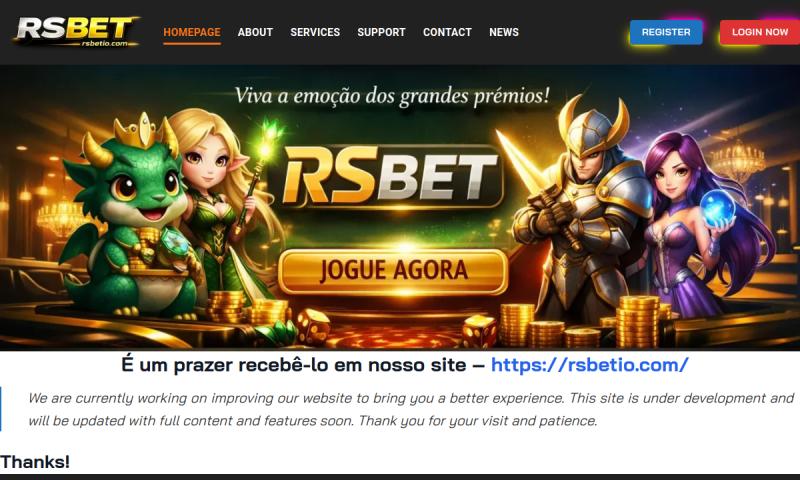Open the https://rsbetio.com/ link
Image resolution: width=800 pixels, height=480 pixels.
click(590, 365)
